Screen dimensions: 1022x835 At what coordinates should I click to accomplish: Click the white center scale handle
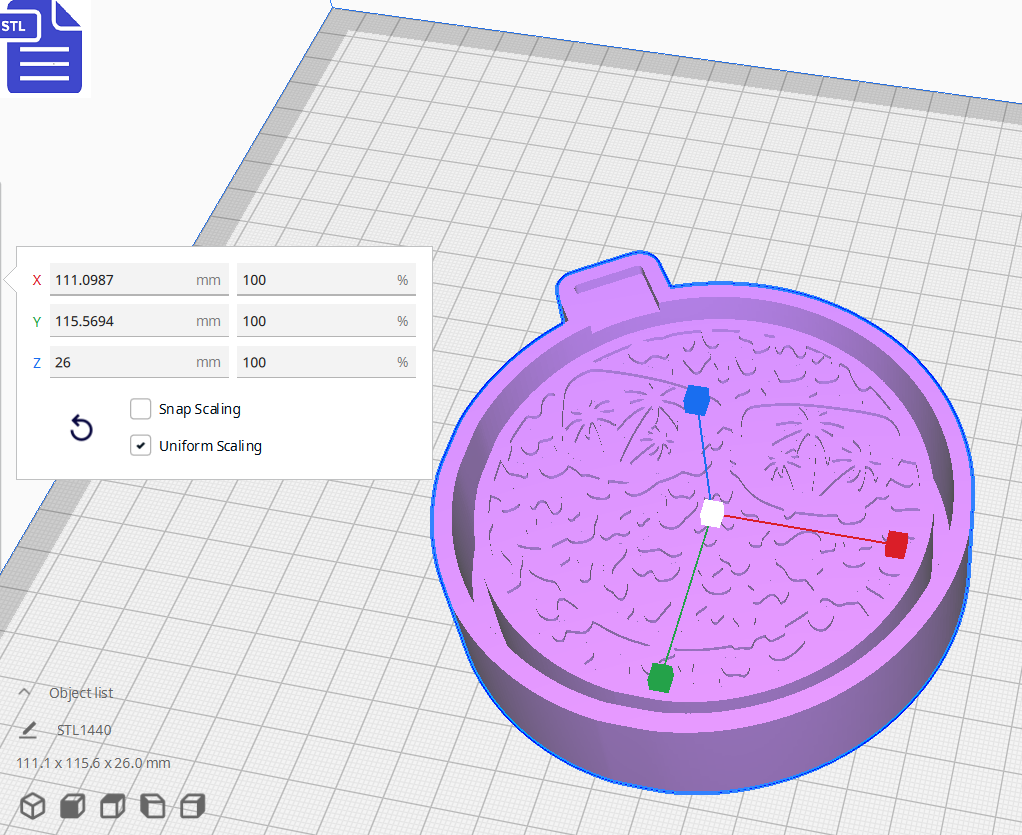[x=713, y=513]
